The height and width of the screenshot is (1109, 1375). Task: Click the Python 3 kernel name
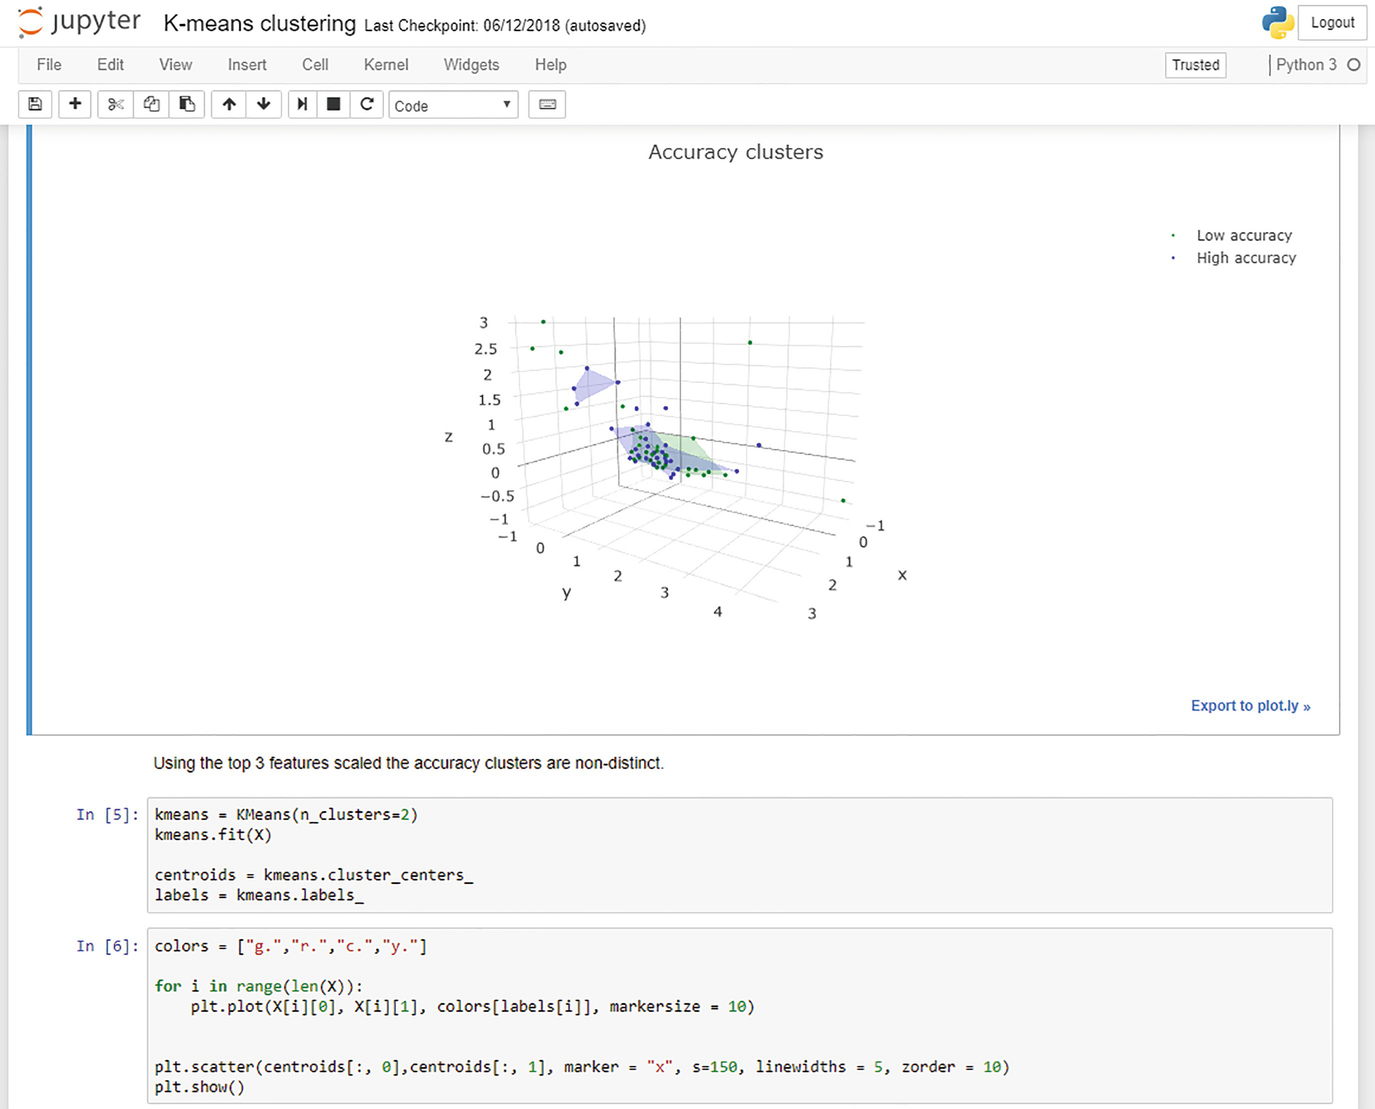point(1306,65)
